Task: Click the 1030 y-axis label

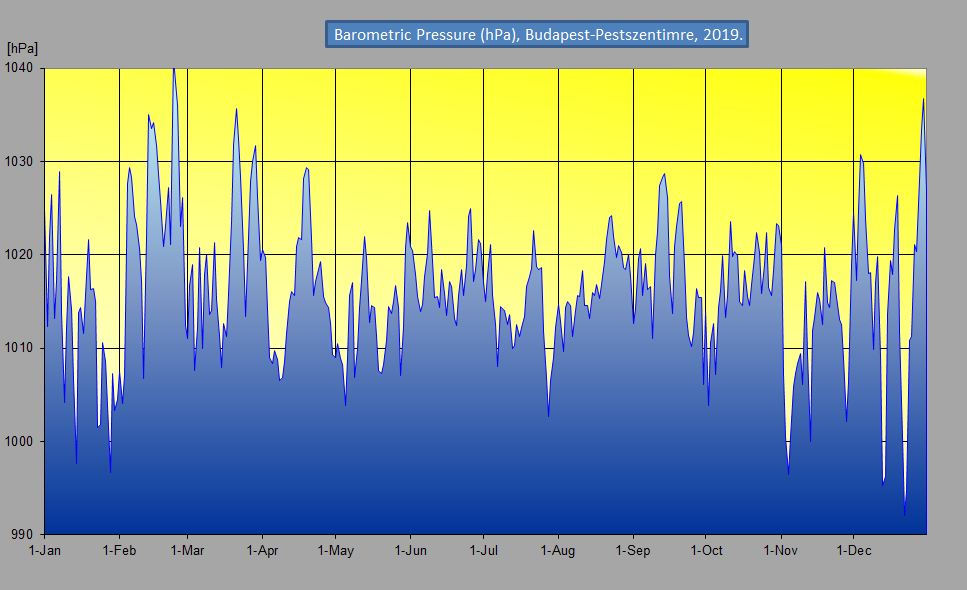Action: pos(22,161)
